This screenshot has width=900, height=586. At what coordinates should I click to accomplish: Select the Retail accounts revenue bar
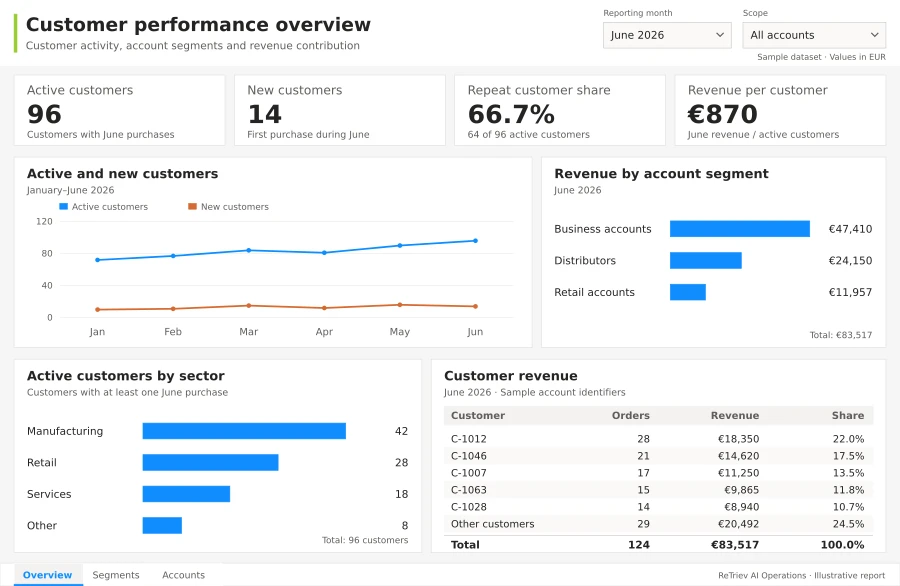point(688,292)
